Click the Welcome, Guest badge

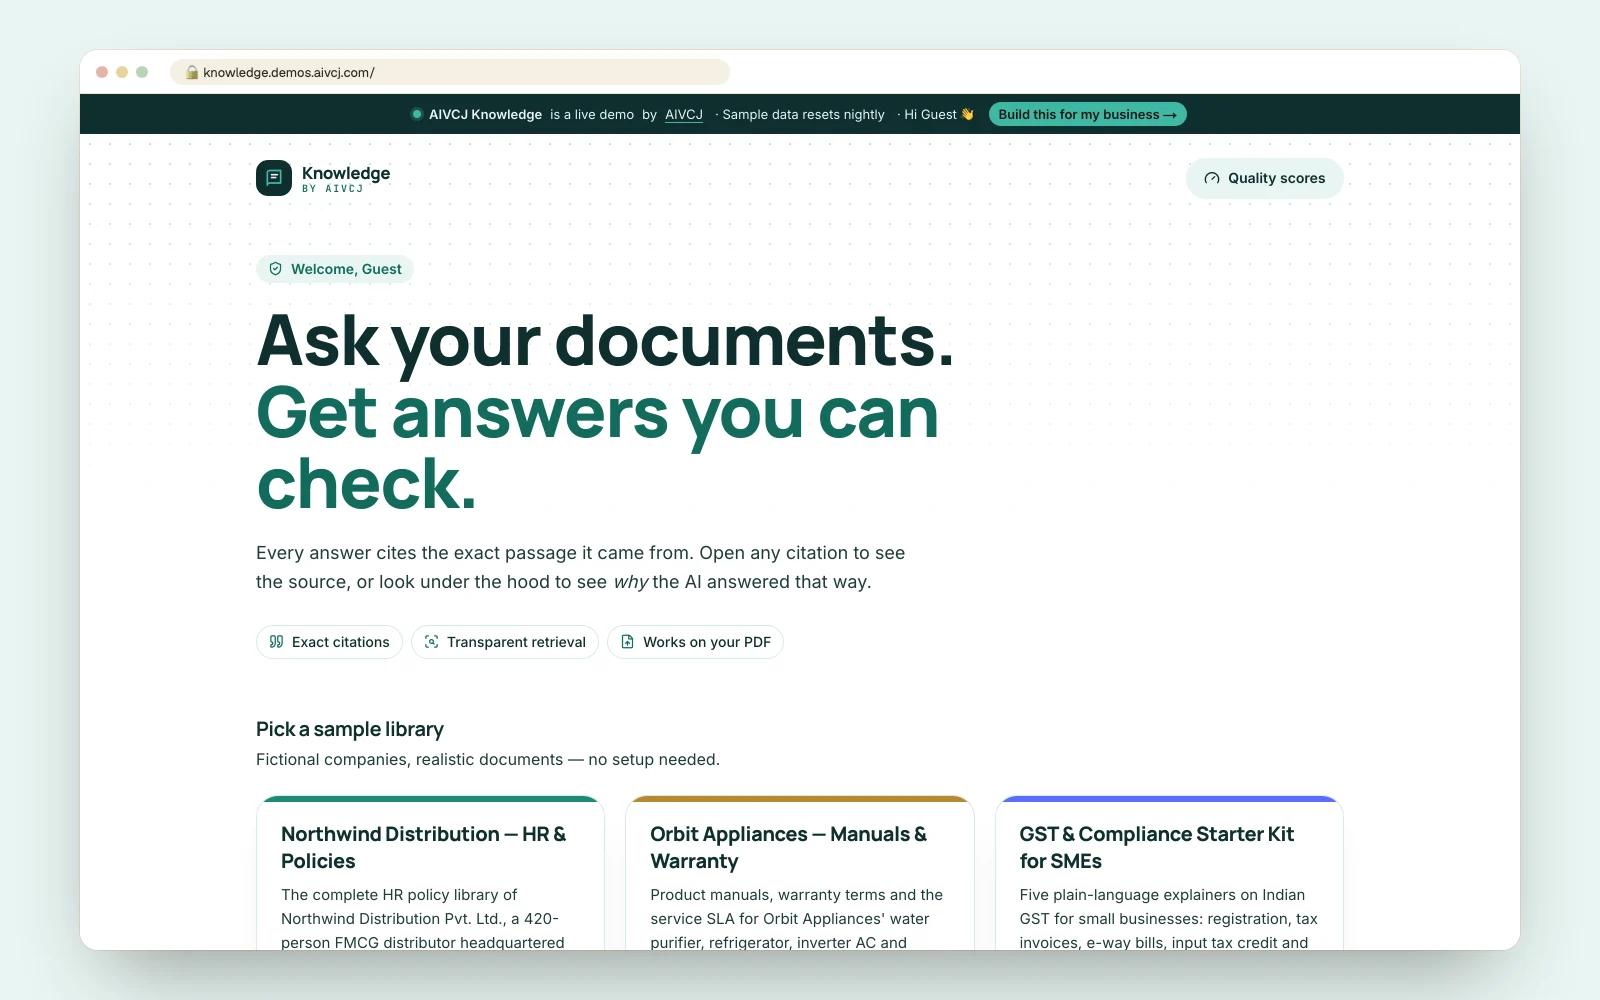335,269
